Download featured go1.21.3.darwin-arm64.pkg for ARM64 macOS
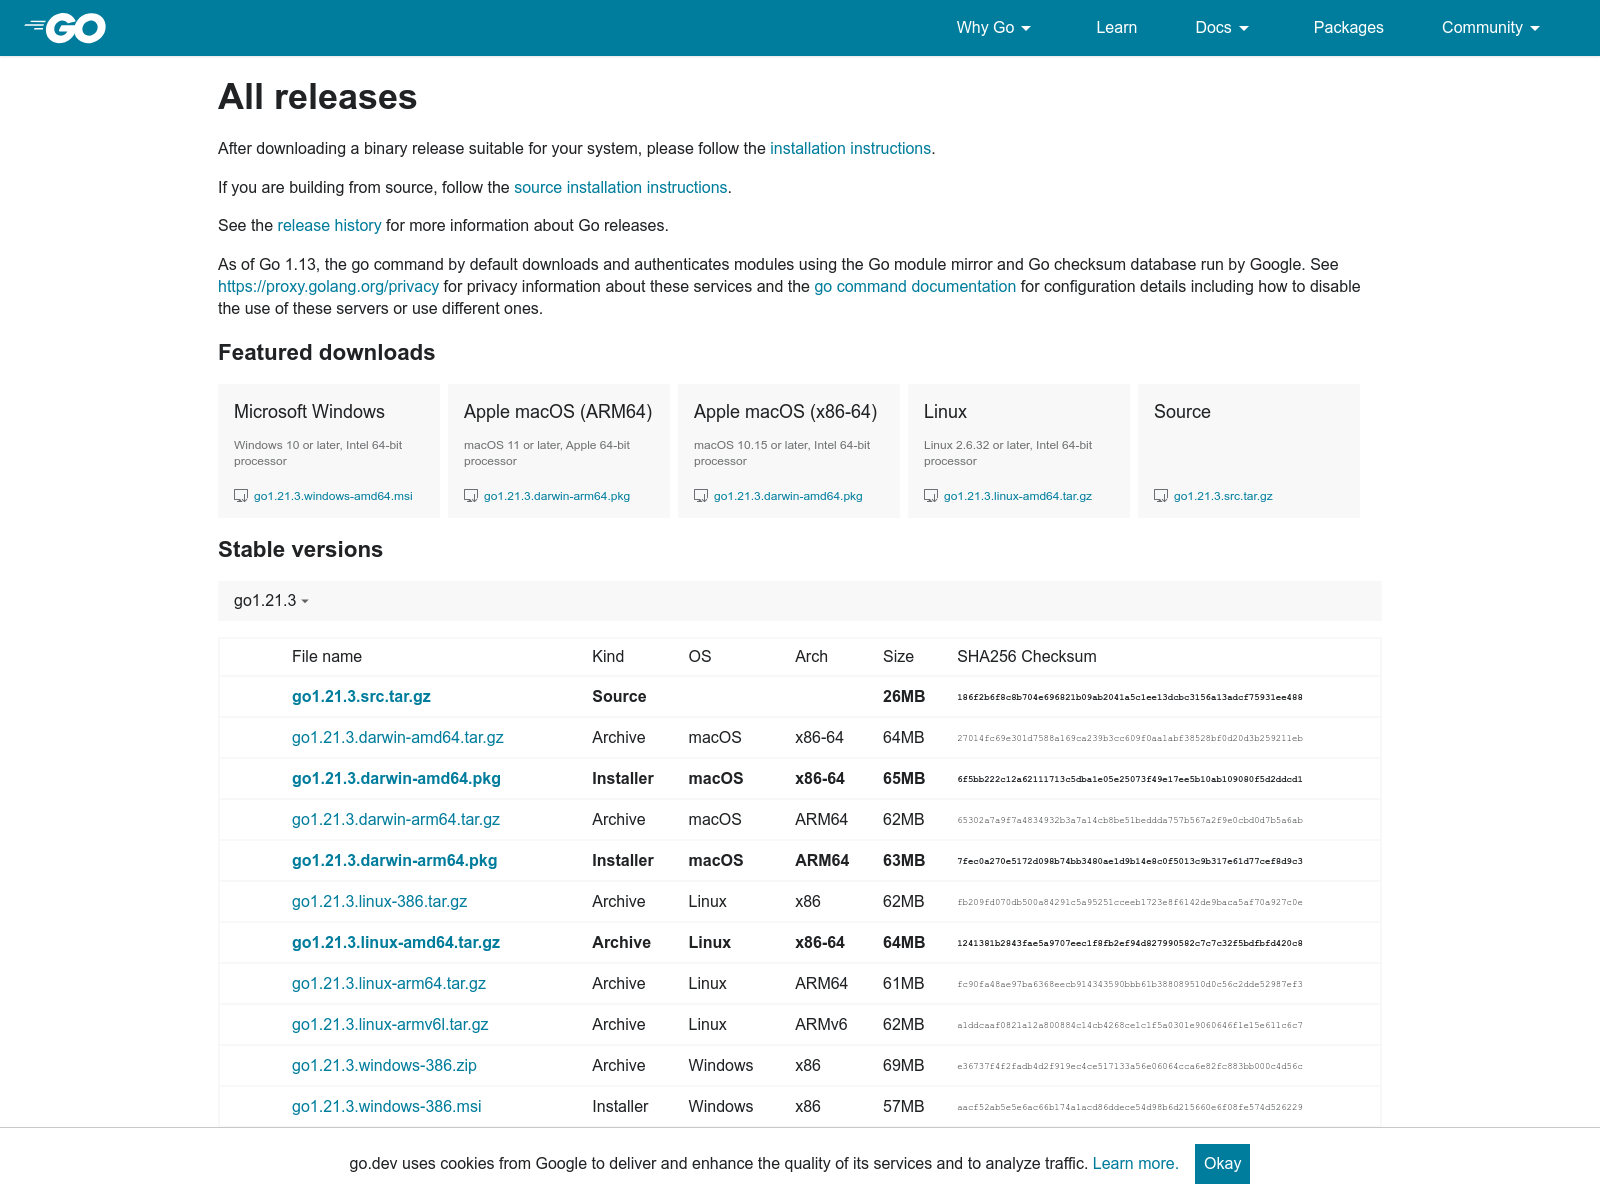The height and width of the screenshot is (1200, 1600). click(557, 496)
